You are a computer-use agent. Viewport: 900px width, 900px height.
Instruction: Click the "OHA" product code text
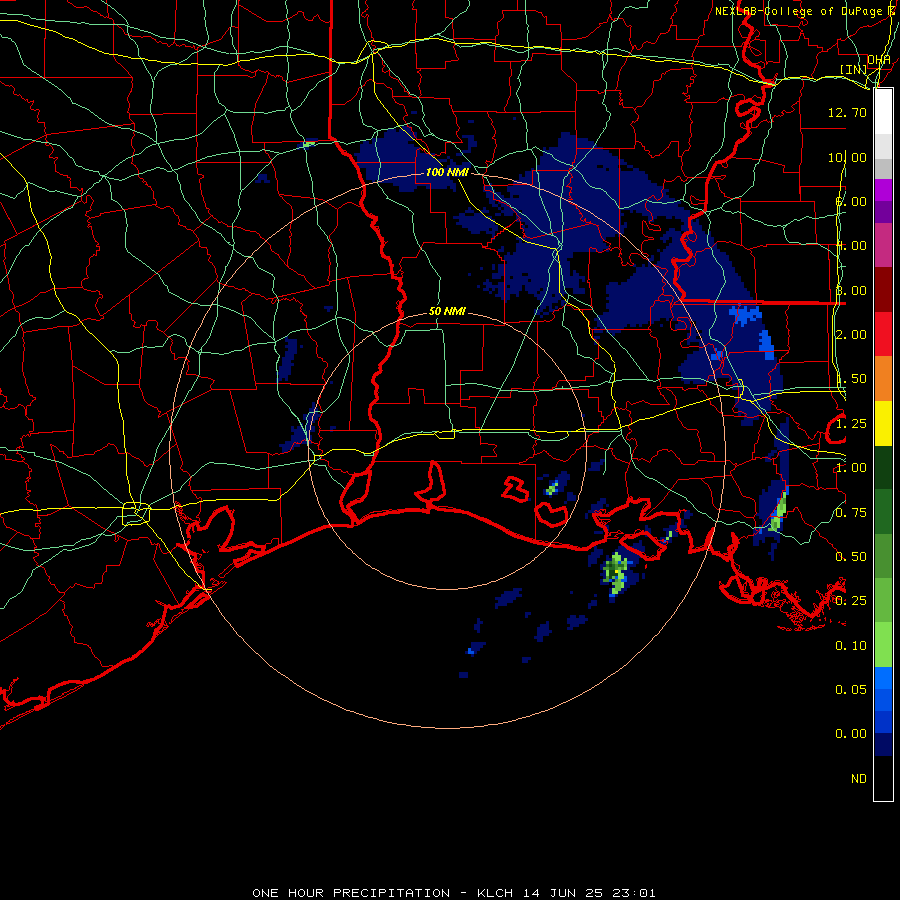click(879, 60)
